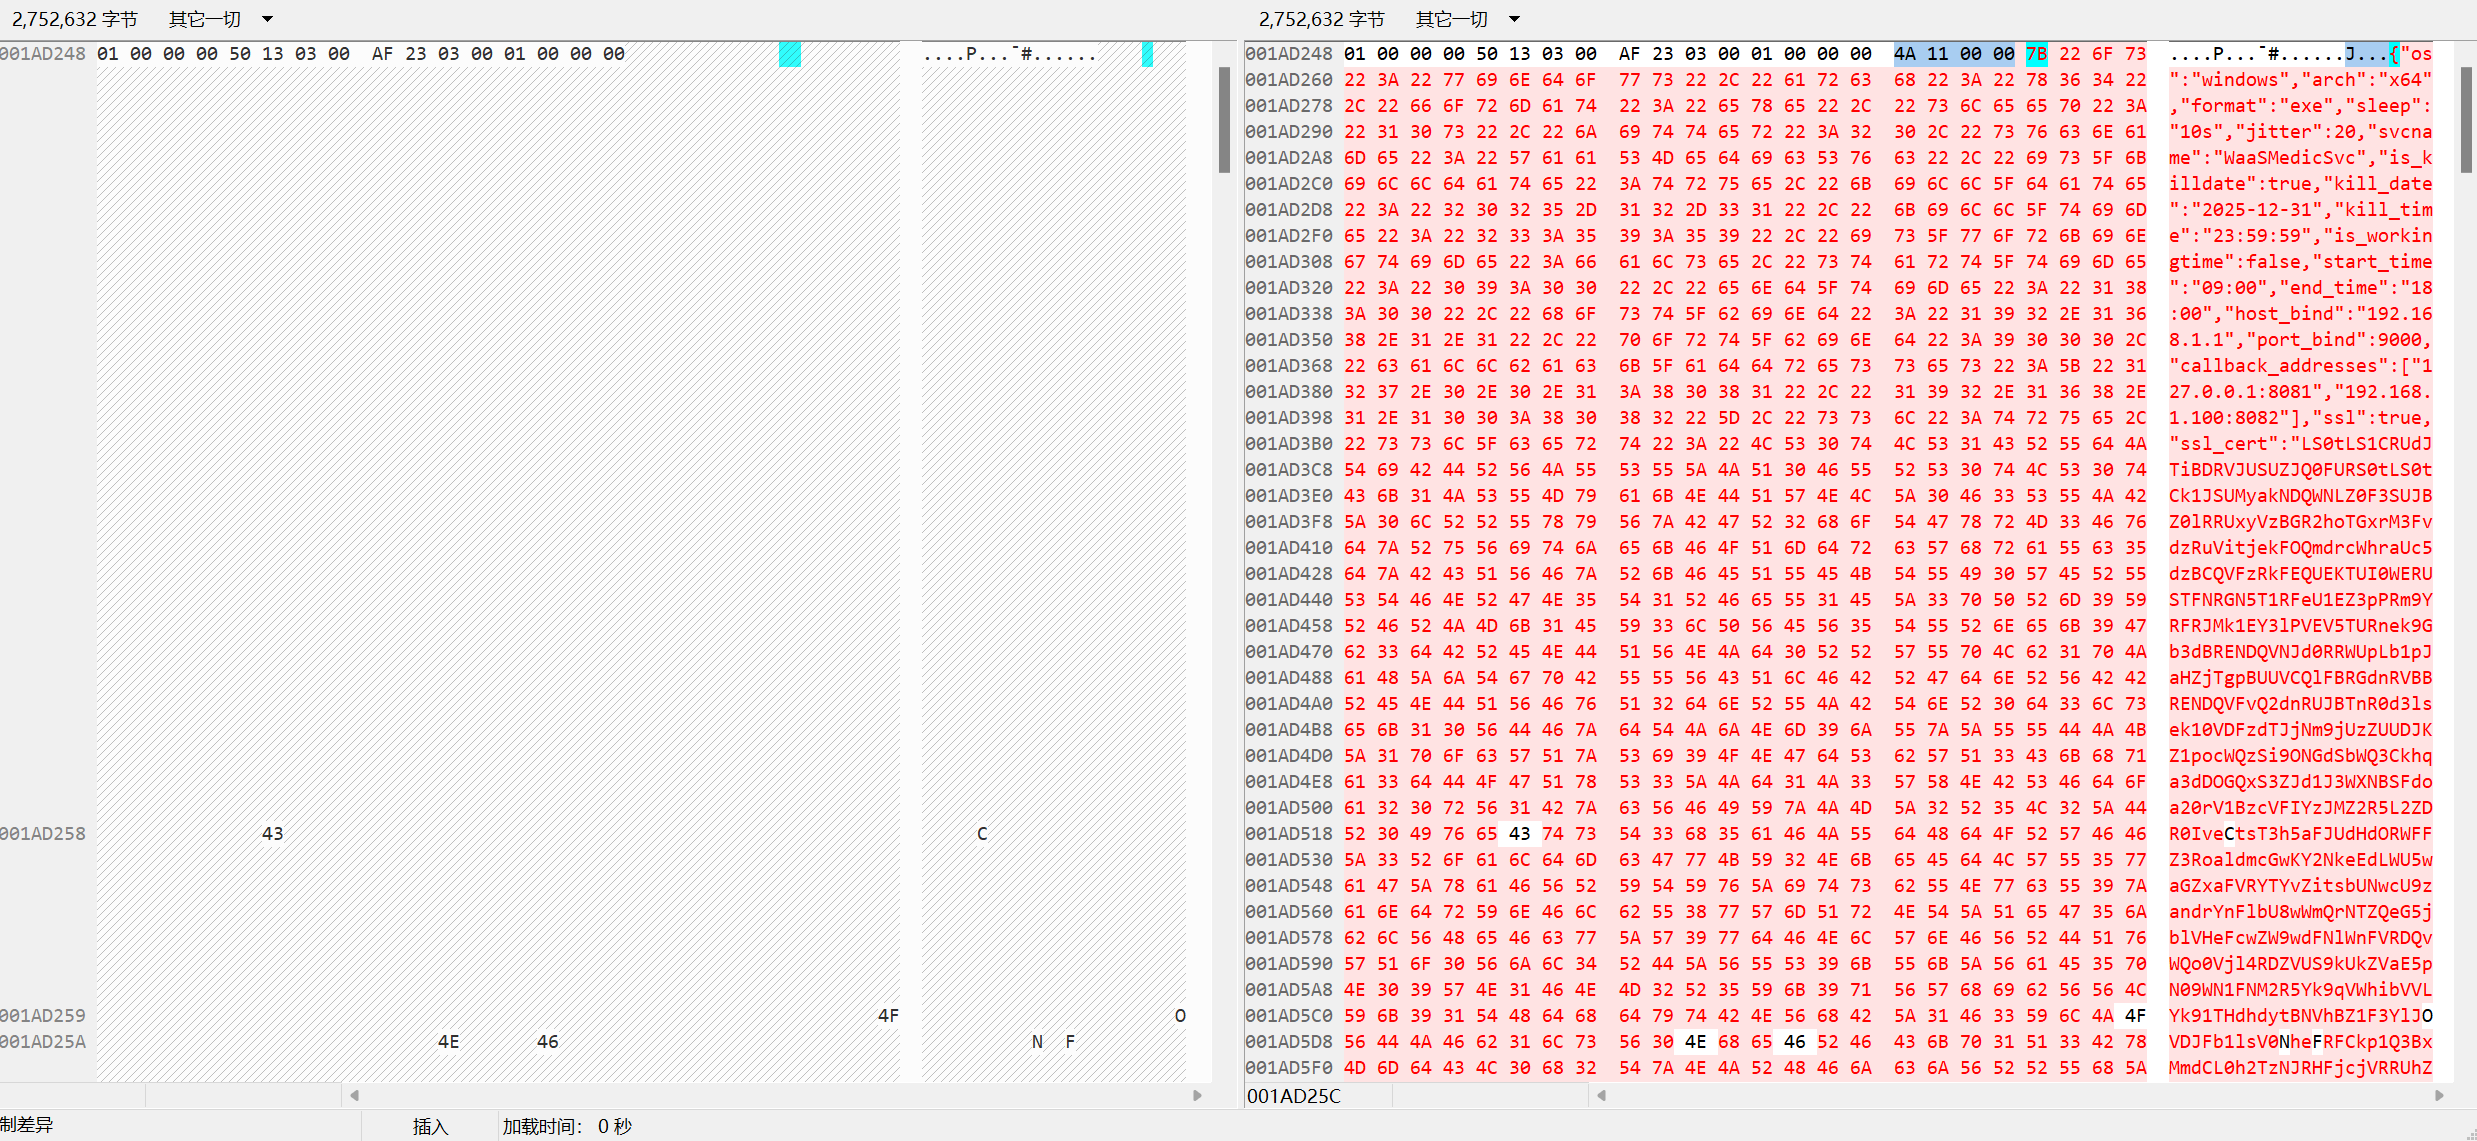Open right pane 其它一切 dropdown arrow
2477x1141 pixels.
(x=1514, y=19)
